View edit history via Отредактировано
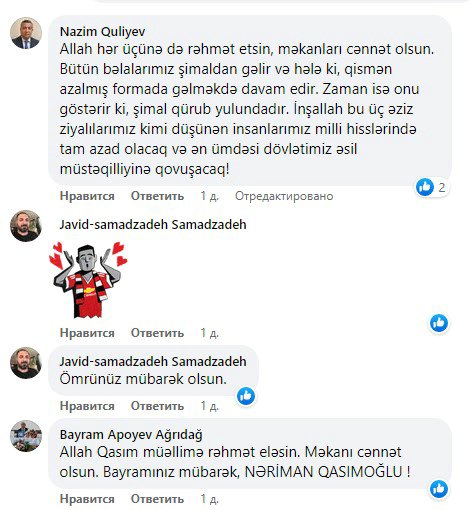The height and width of the screenshot is (510, 476). pyautogui.click(x=284, y=196)
